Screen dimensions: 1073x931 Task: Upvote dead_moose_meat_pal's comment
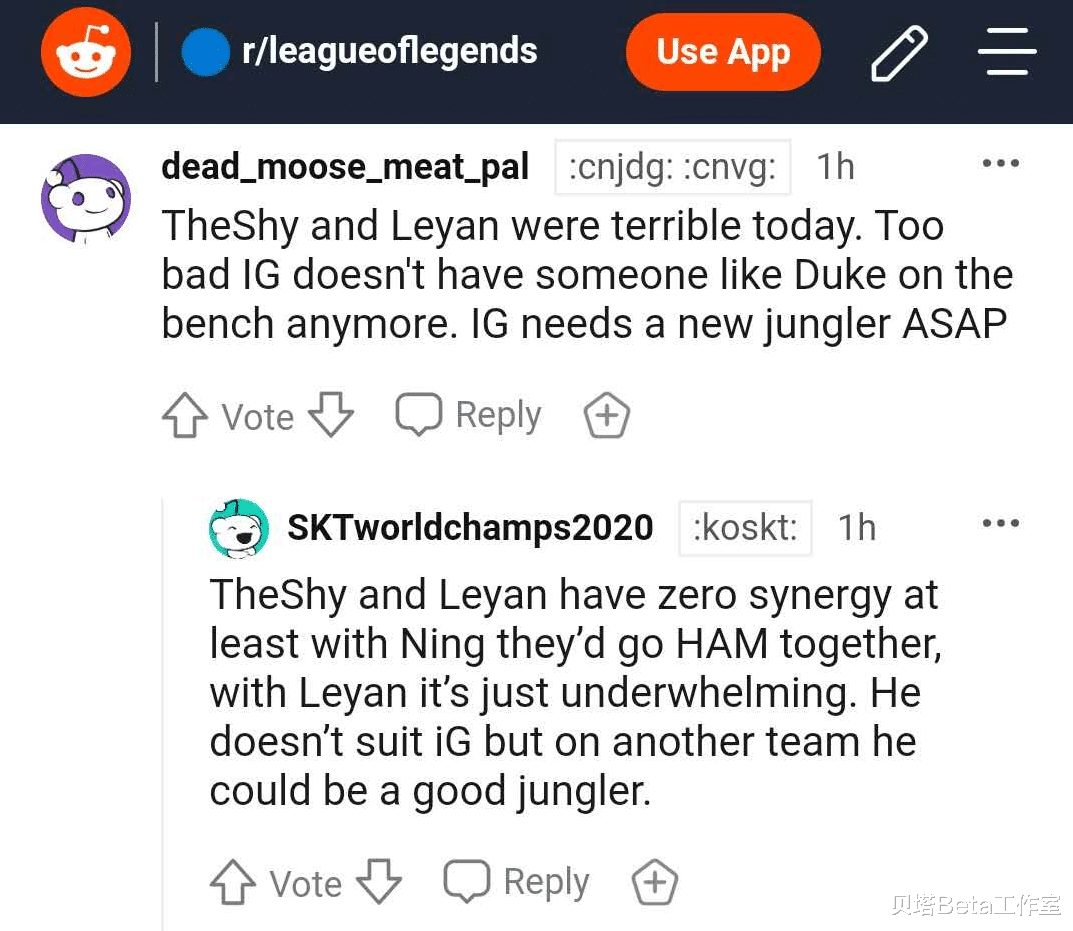(x=184, y=415)
